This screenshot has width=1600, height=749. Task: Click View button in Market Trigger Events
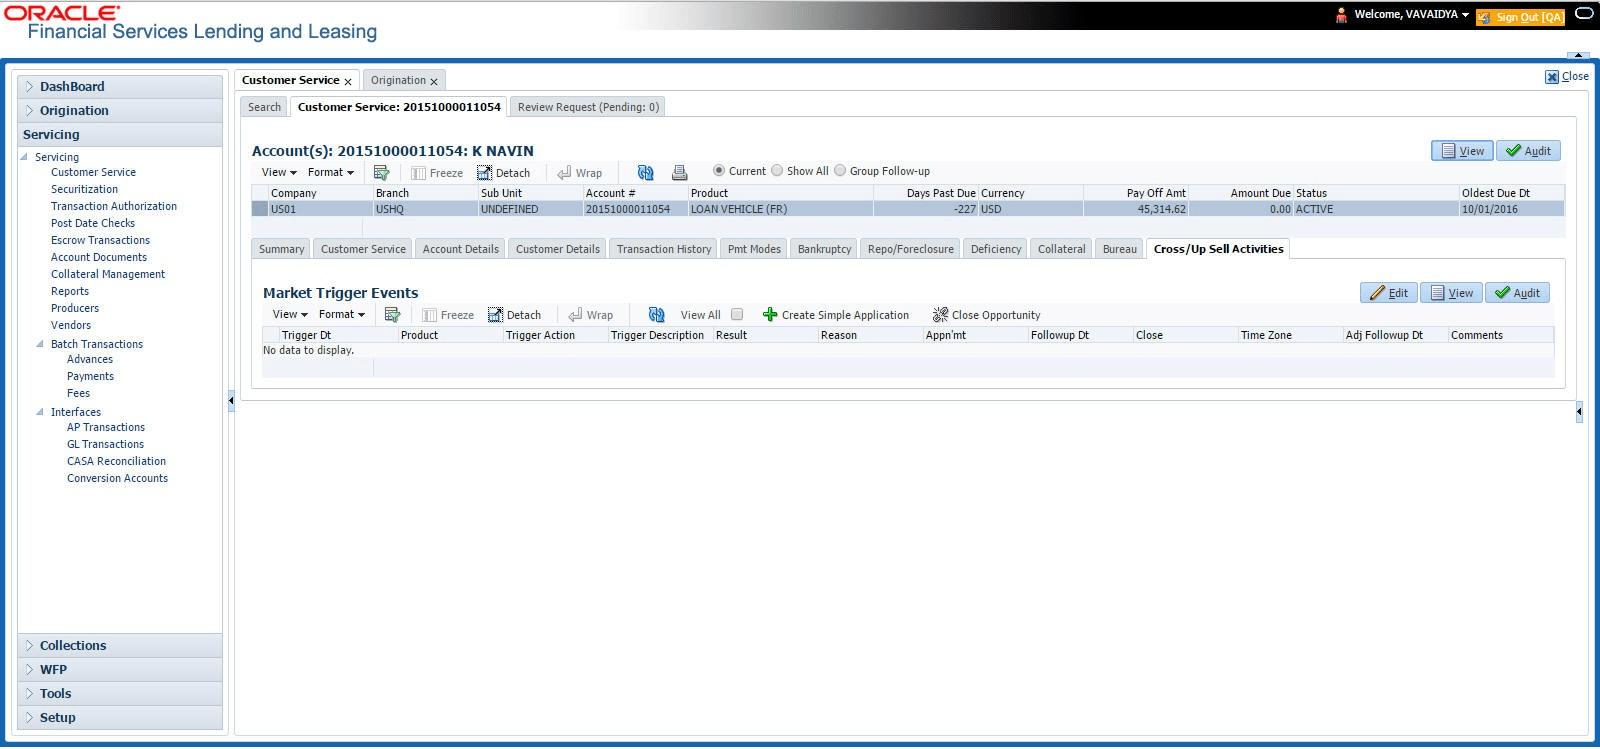pyautogui.click(x=1452, y=293)
